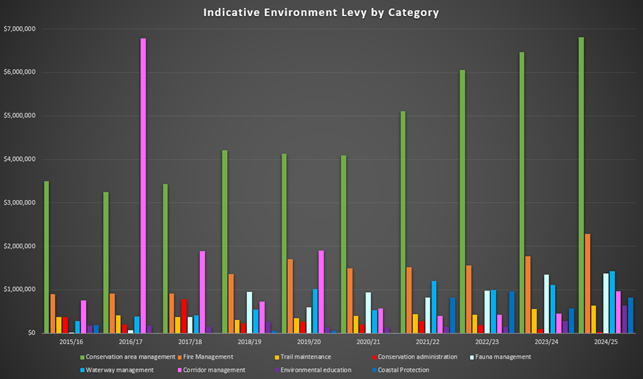This screenshot has height=379, width=643.
Task: Click the Environmental education legend entry
Action: (313, 370)
